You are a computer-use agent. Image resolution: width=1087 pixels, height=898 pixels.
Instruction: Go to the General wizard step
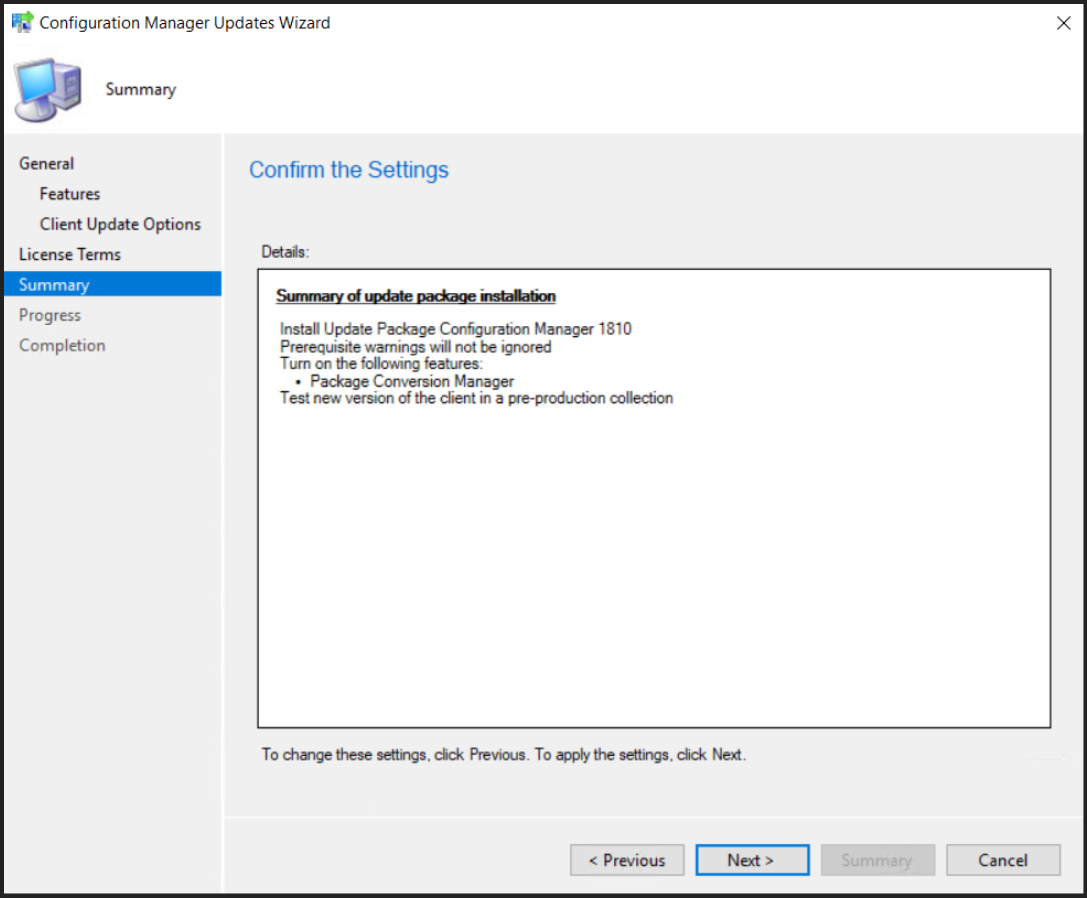[x=46, y=164]
